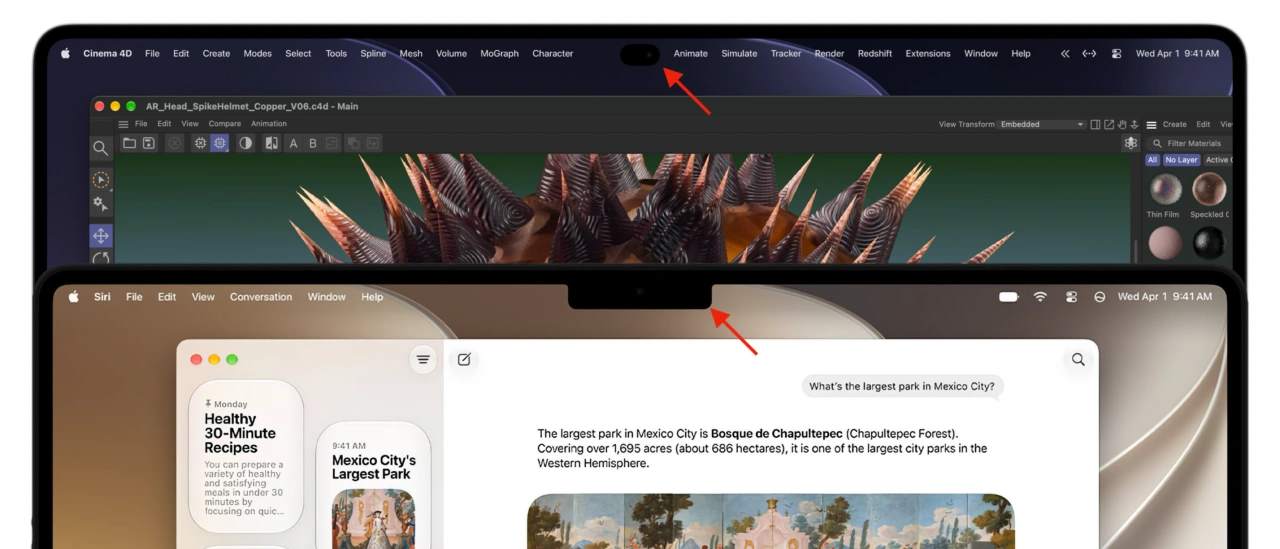Viewport: 1280px width, 549px height.
Task: Select the gear with cursor tool icon
Action: point(100,204)
